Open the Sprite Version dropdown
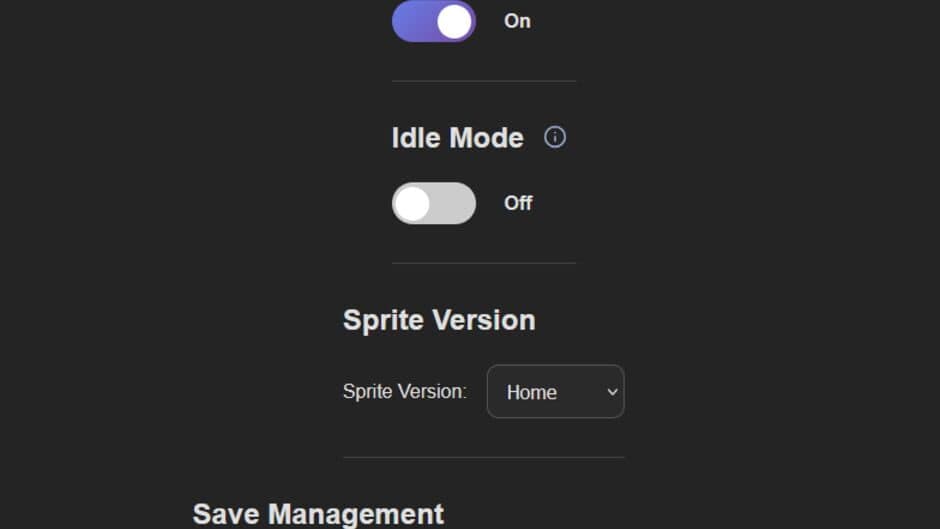940x529 pixels. pos(556,392)
